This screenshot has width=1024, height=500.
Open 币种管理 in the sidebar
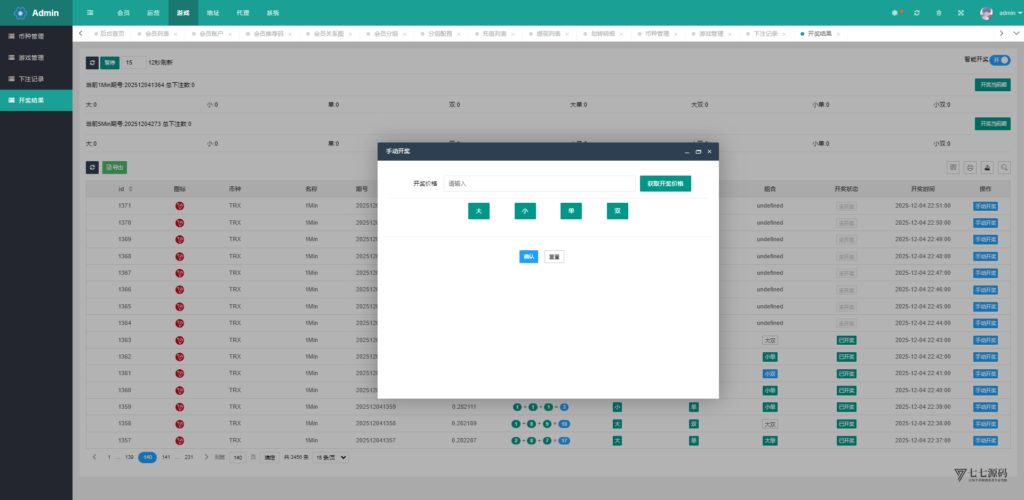(x=36, y=36)
